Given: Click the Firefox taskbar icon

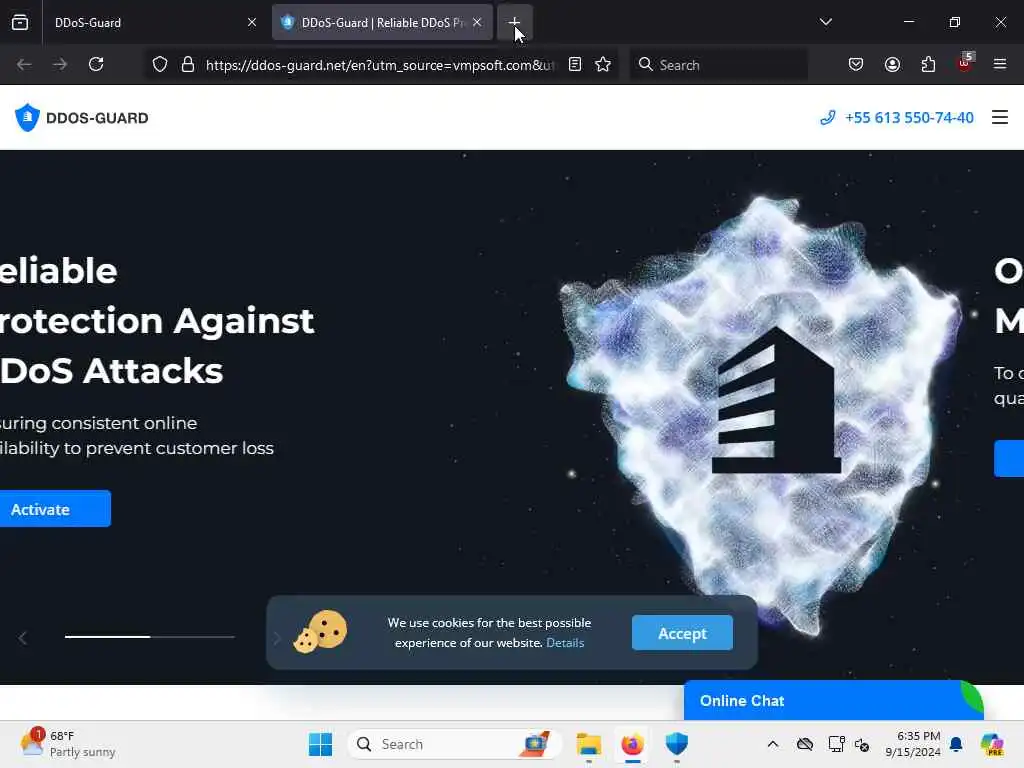Looking at the screenshot, I should (x=632, y=744).
